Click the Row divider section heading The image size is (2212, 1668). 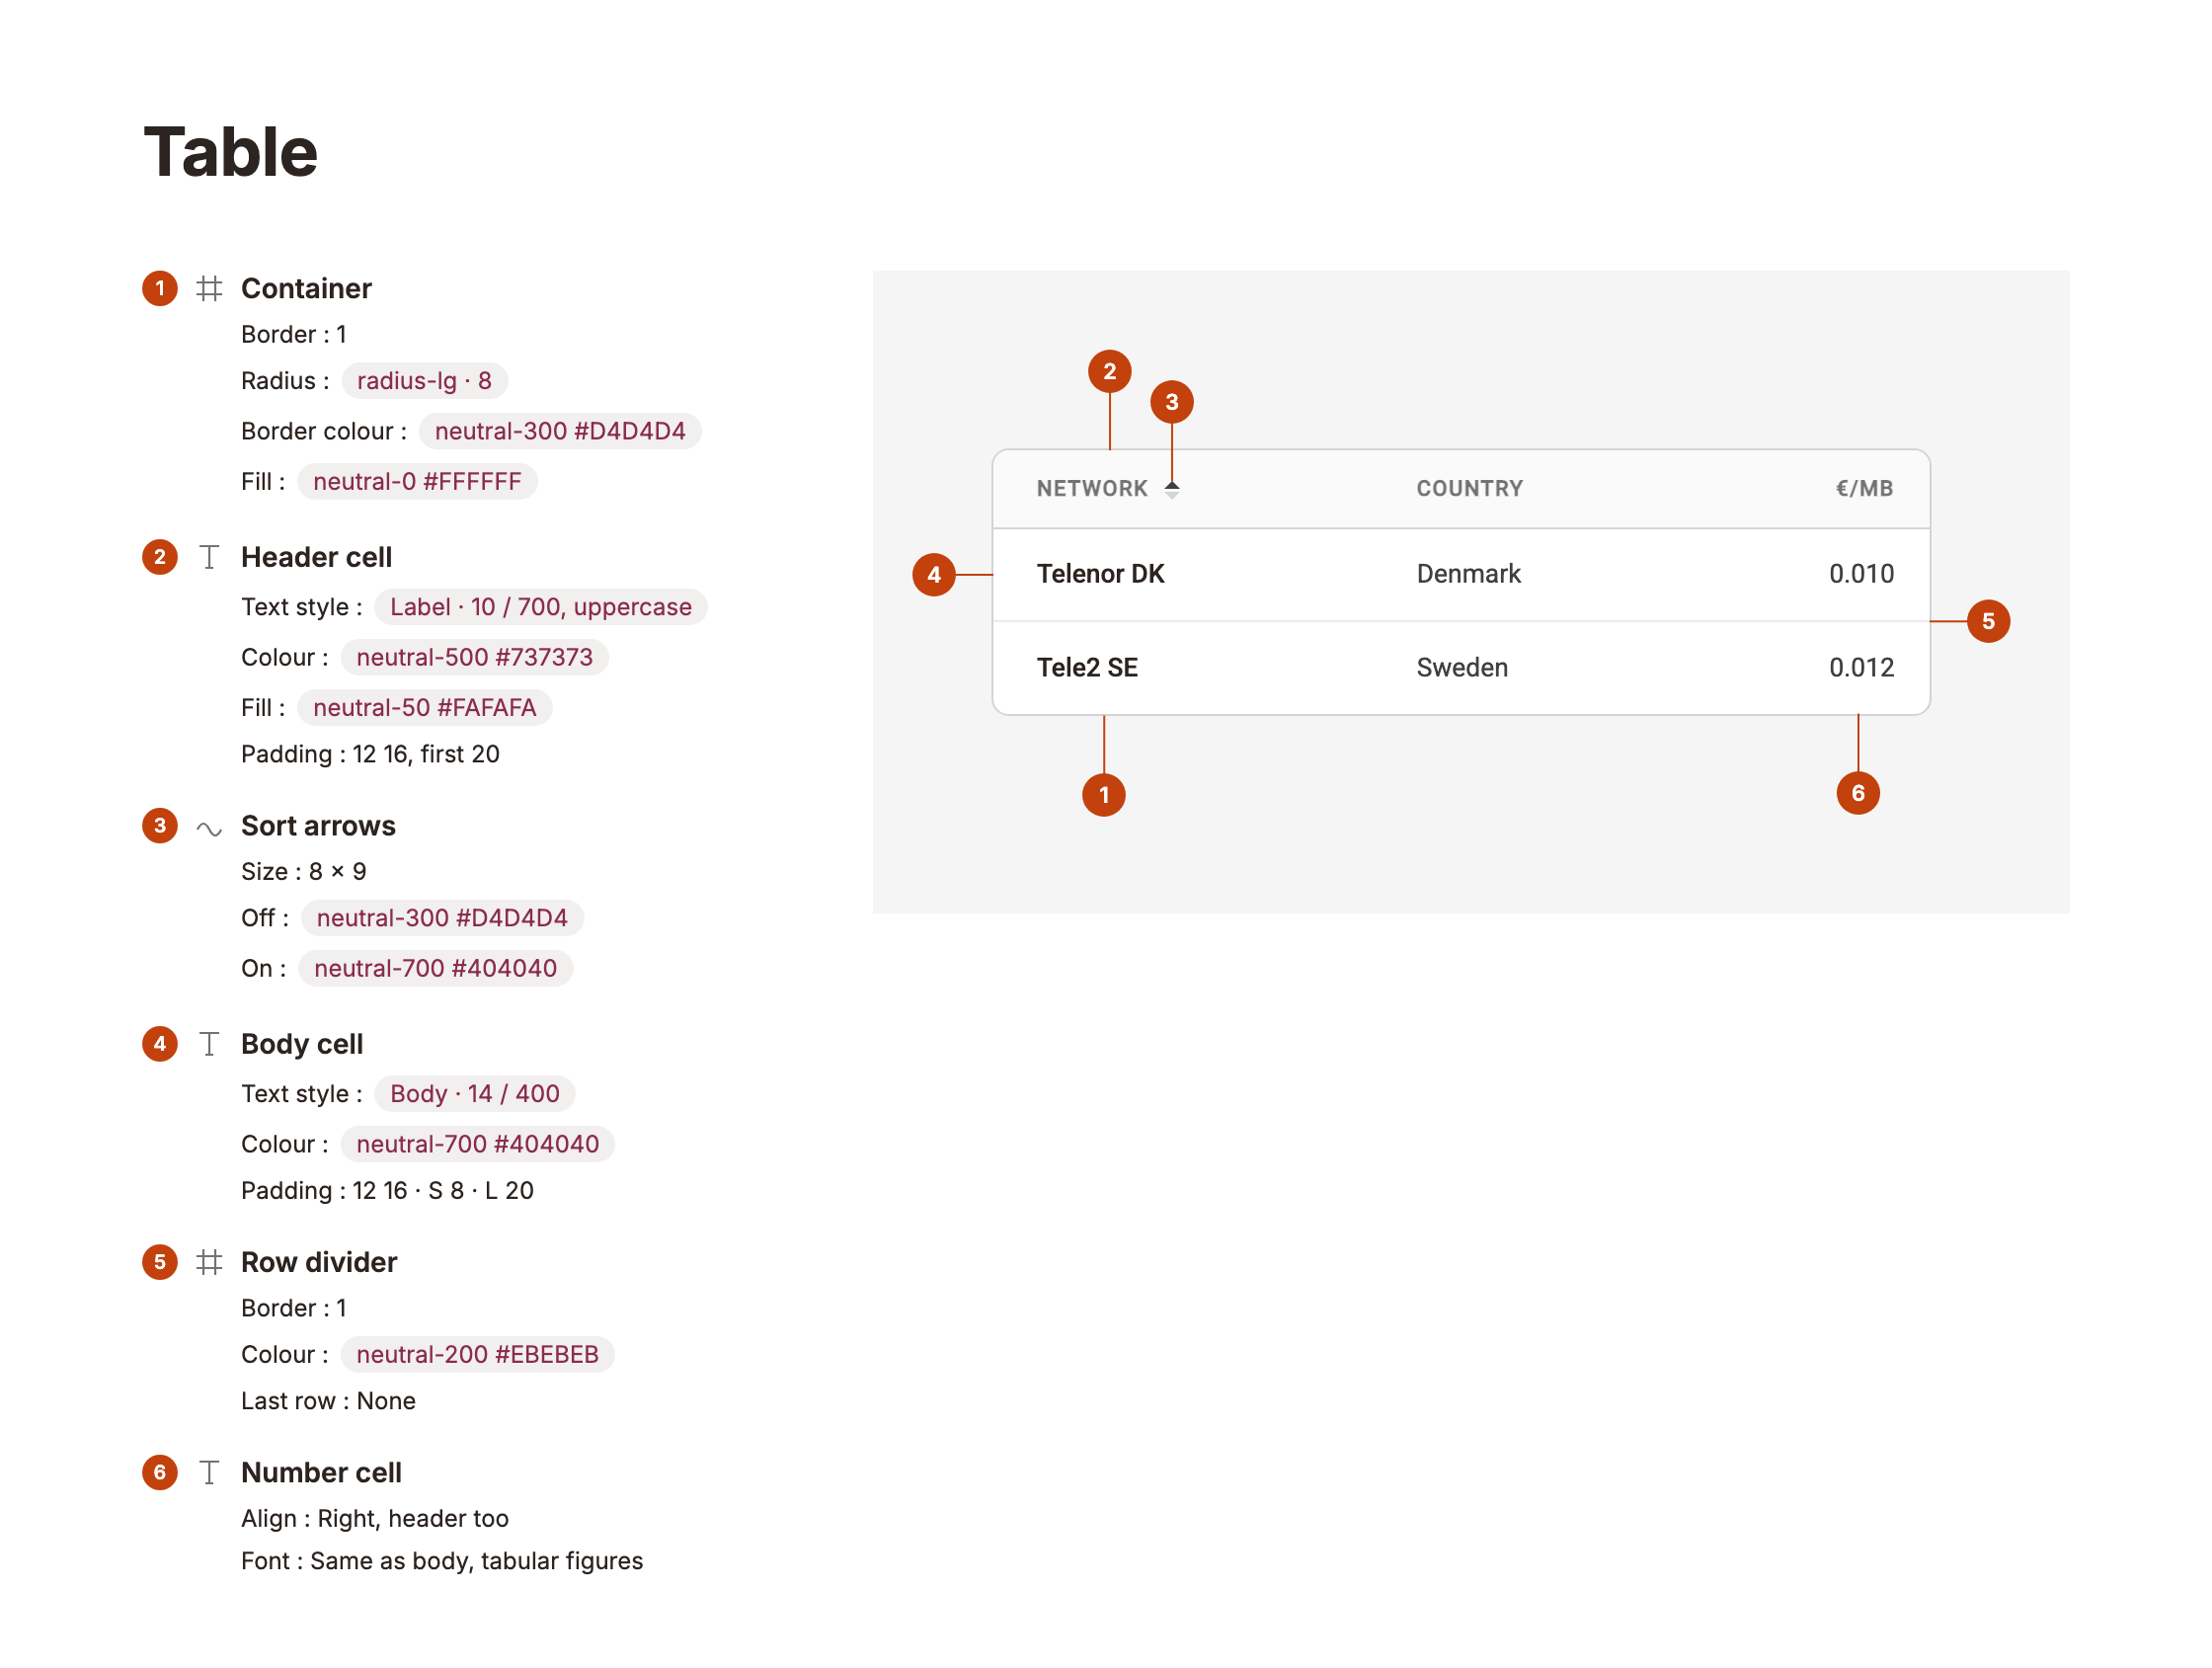click(x=319, y=1263)
